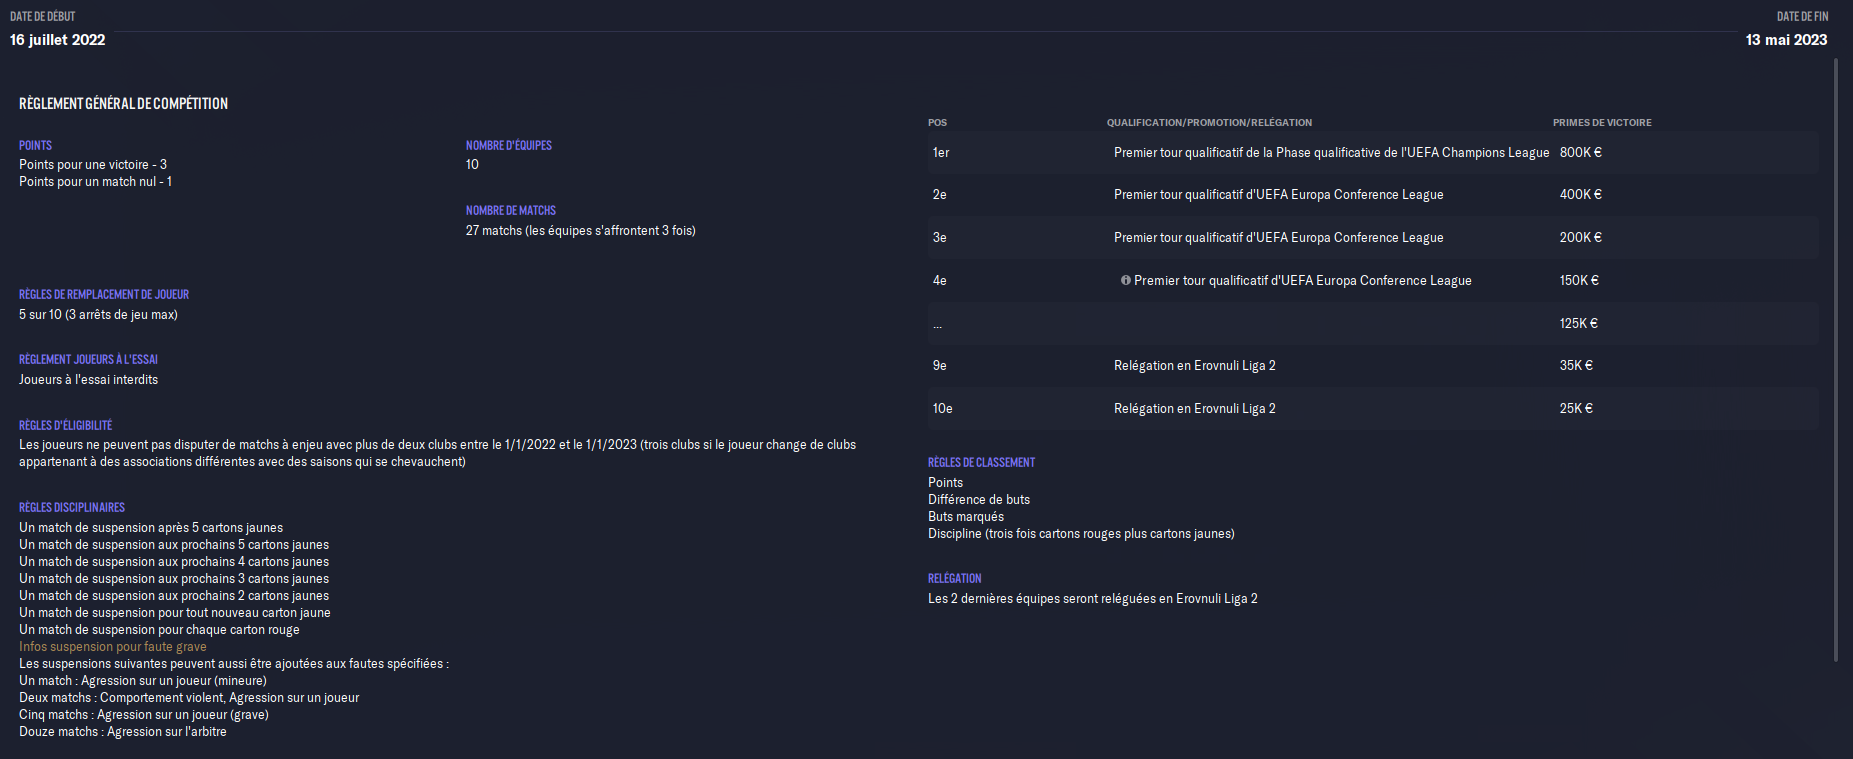Open the 'Infos suspension pour faute grave' link

(113, 647)
